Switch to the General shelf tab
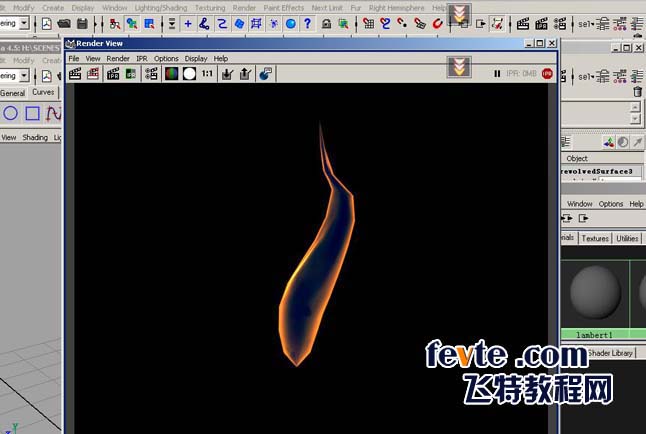This screenshot has width=646, height=434. 13,93
